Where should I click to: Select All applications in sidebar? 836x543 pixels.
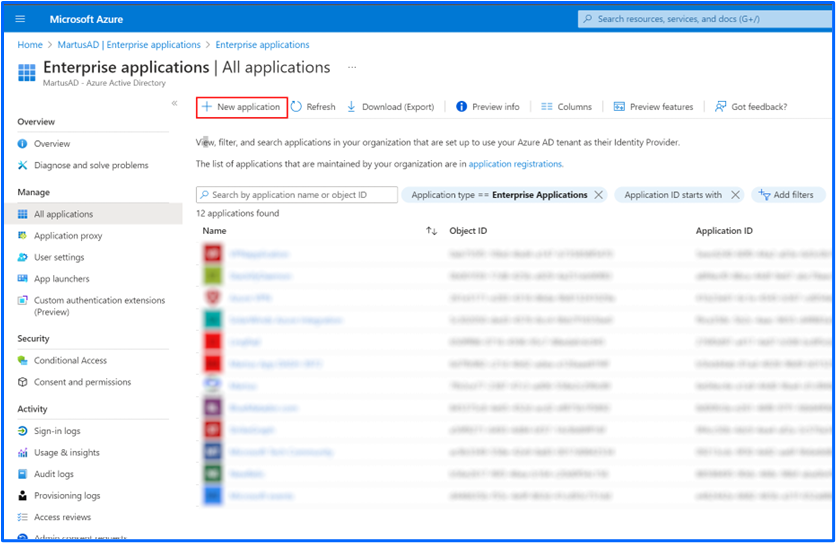(x=93, y=214)
